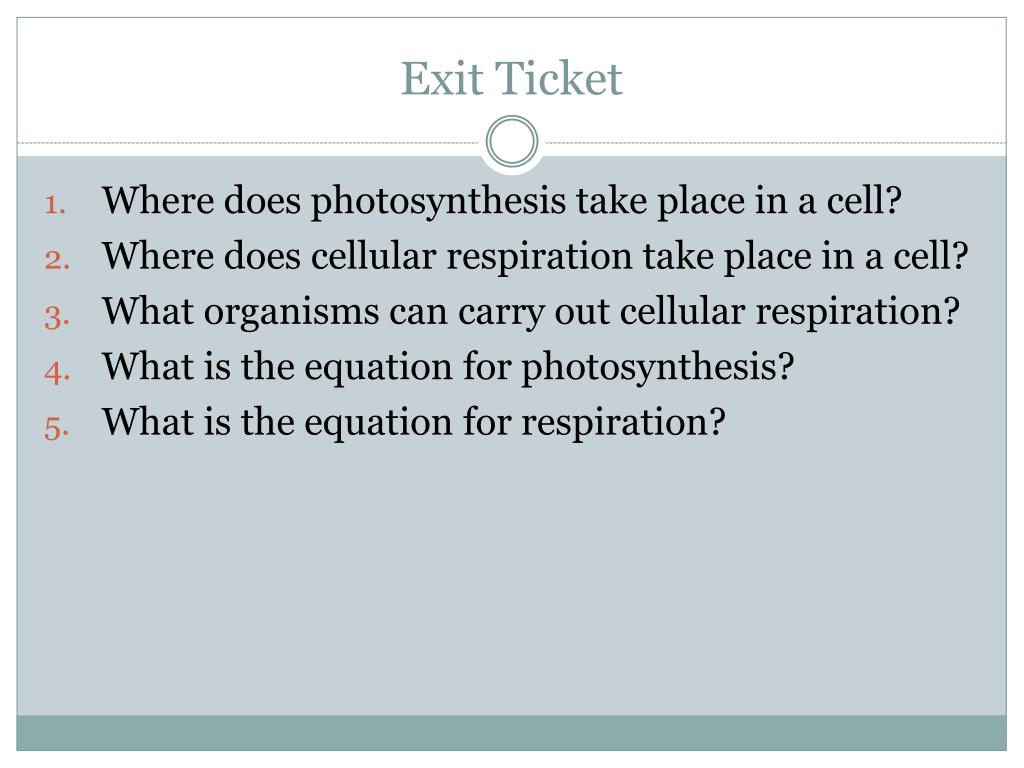Select the cellular respiration location question
The height and width of the screenshot is (768, 1024).
[536, 258]
